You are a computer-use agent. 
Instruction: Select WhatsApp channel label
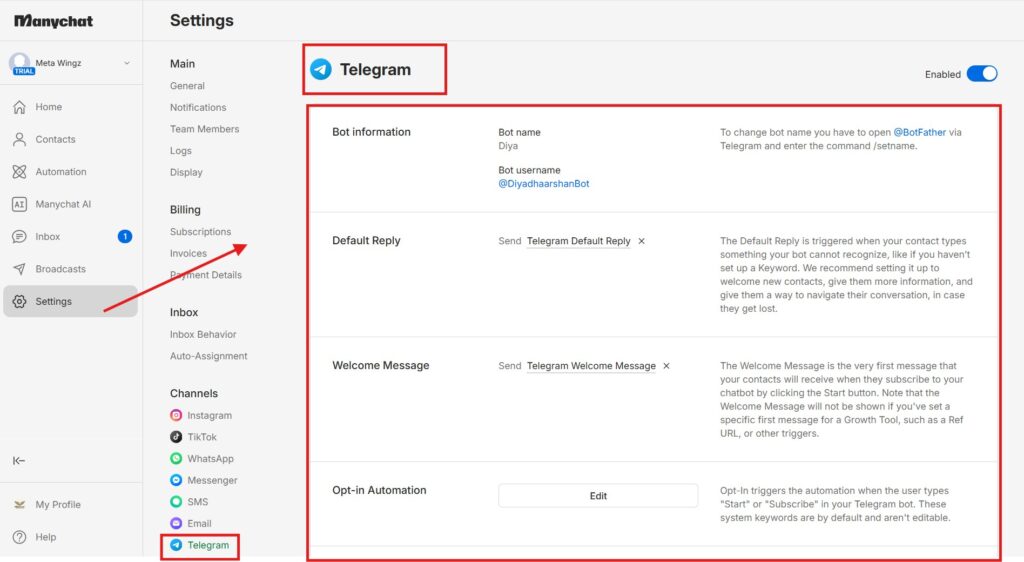pos(210,458)
